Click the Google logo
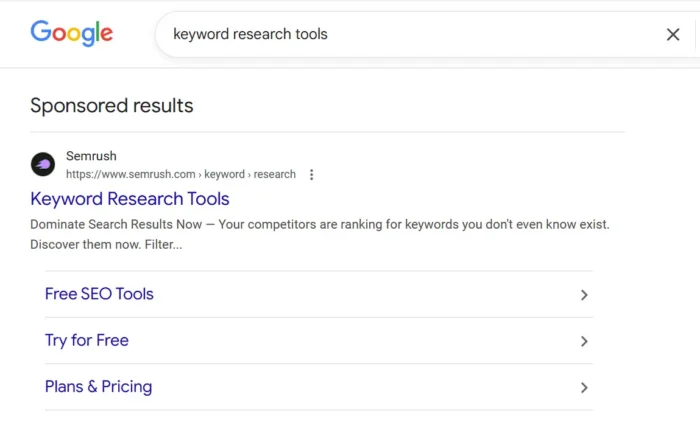 point(71,33)
